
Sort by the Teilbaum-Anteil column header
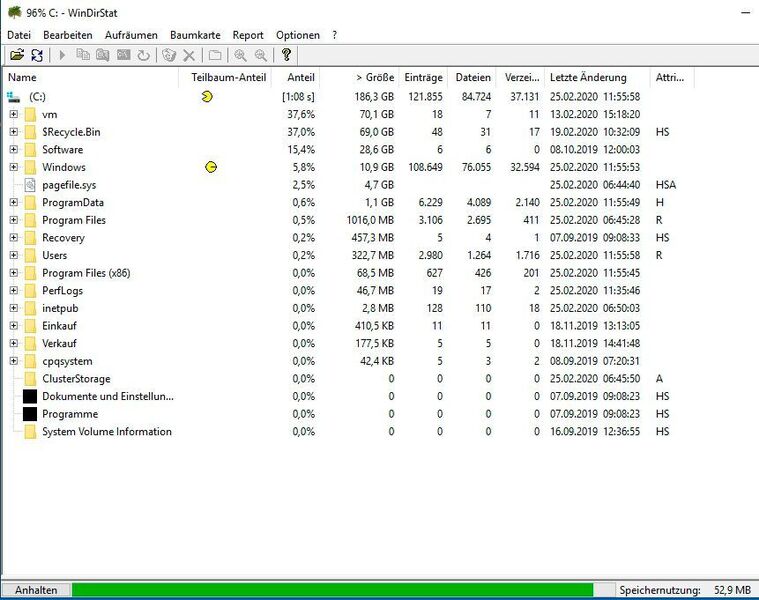coord(225,77)
